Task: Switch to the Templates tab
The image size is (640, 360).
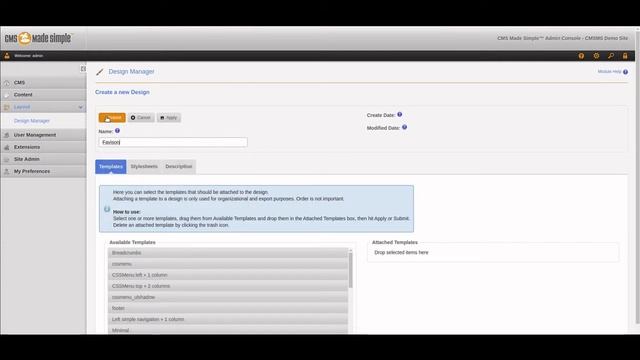Action: [111, 167]
